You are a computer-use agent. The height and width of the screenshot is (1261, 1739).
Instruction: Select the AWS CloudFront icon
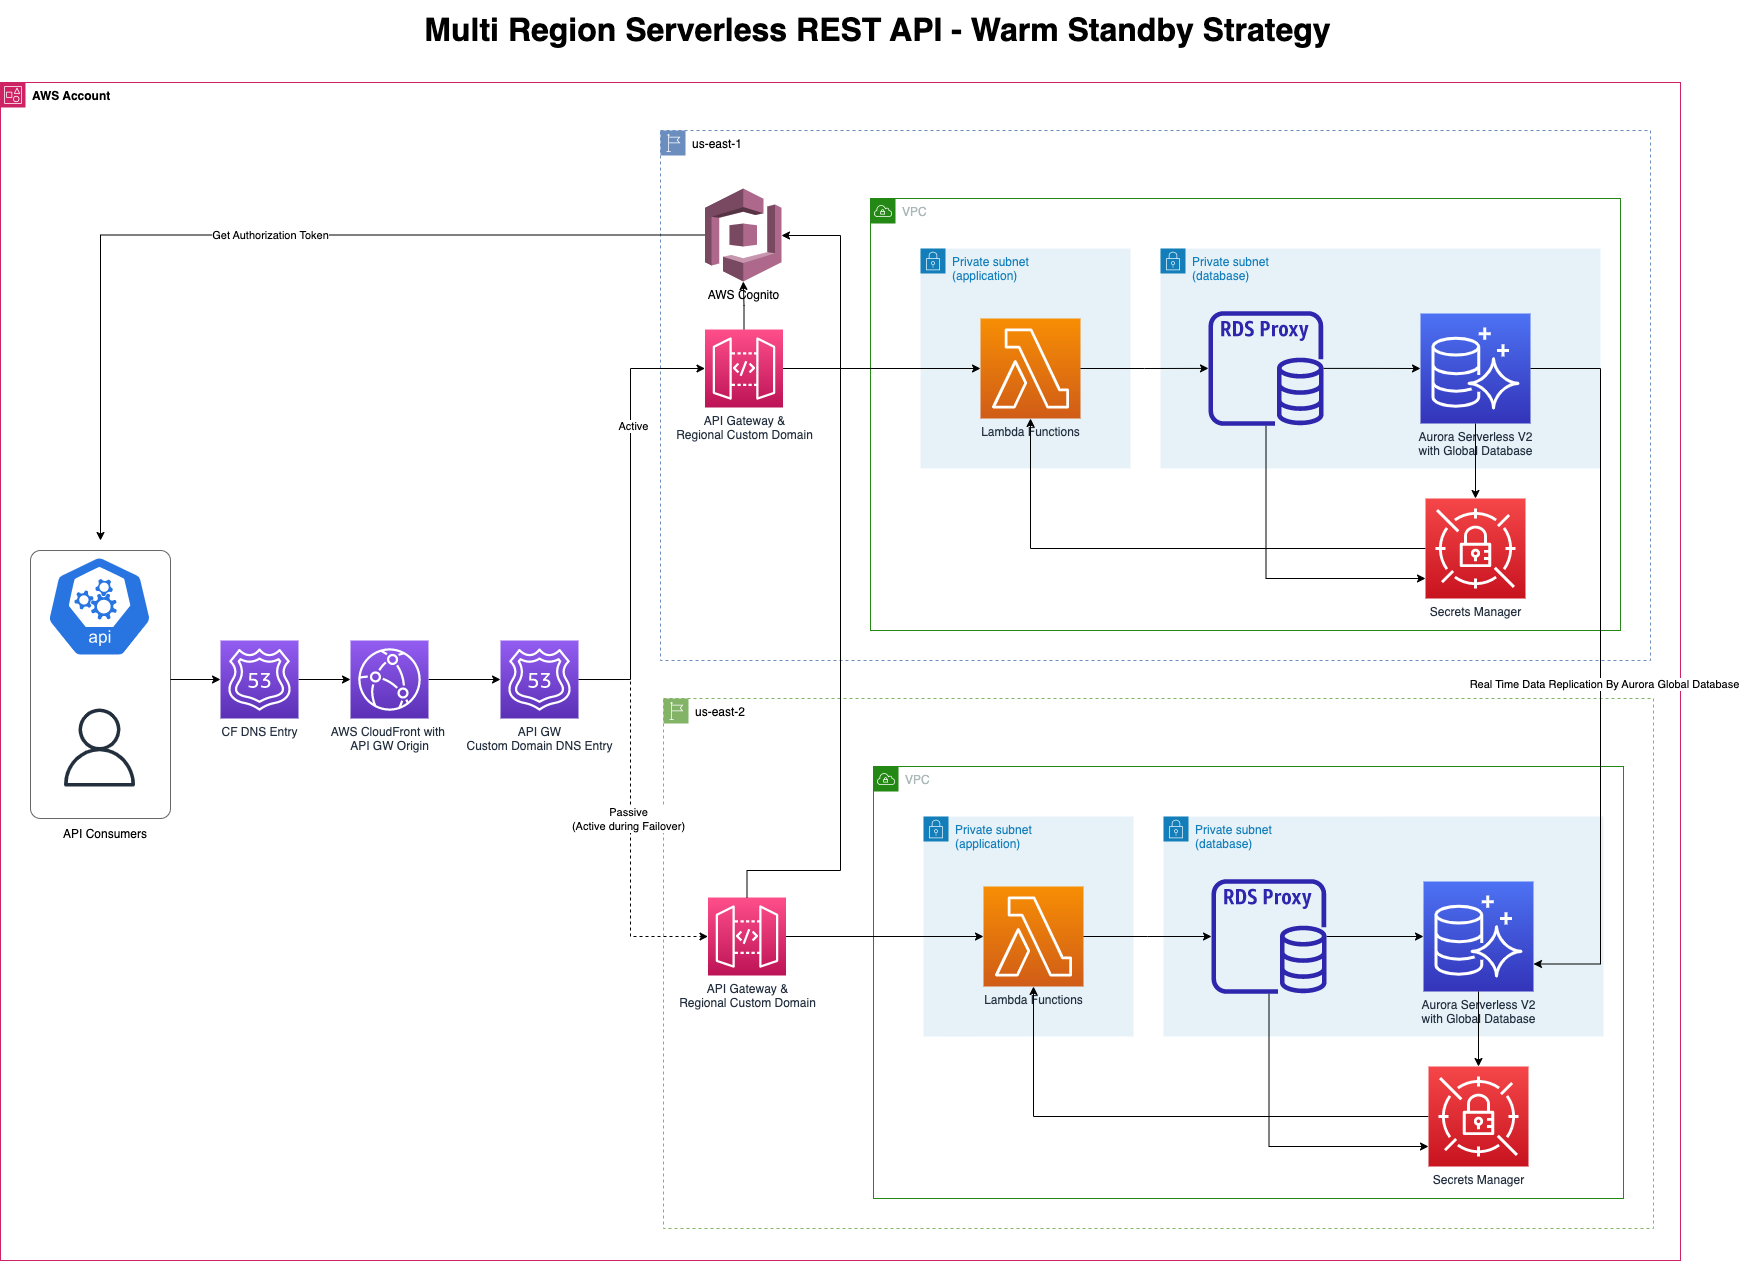(x=389, y=679)
